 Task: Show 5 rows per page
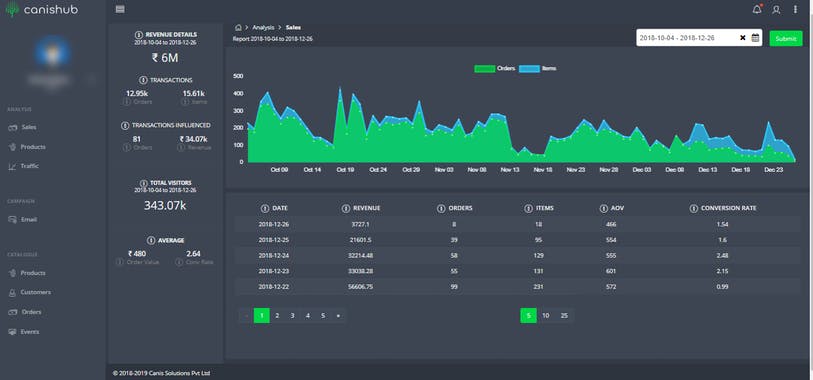[528, 315]
